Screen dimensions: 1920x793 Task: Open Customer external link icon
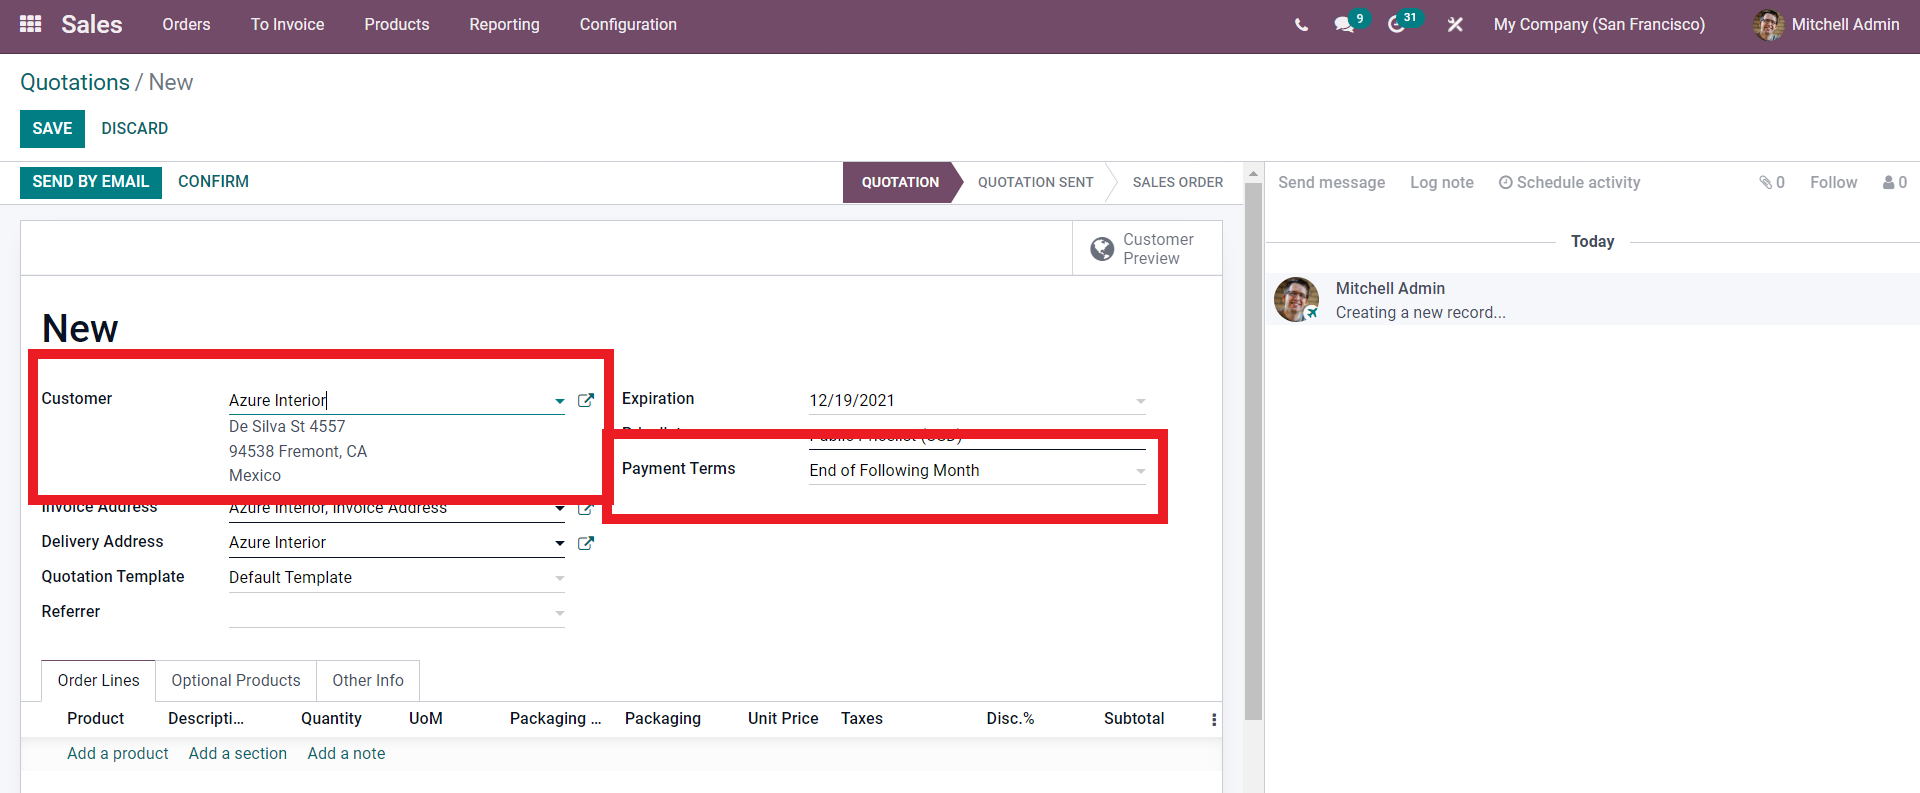[x=586, y=400]
